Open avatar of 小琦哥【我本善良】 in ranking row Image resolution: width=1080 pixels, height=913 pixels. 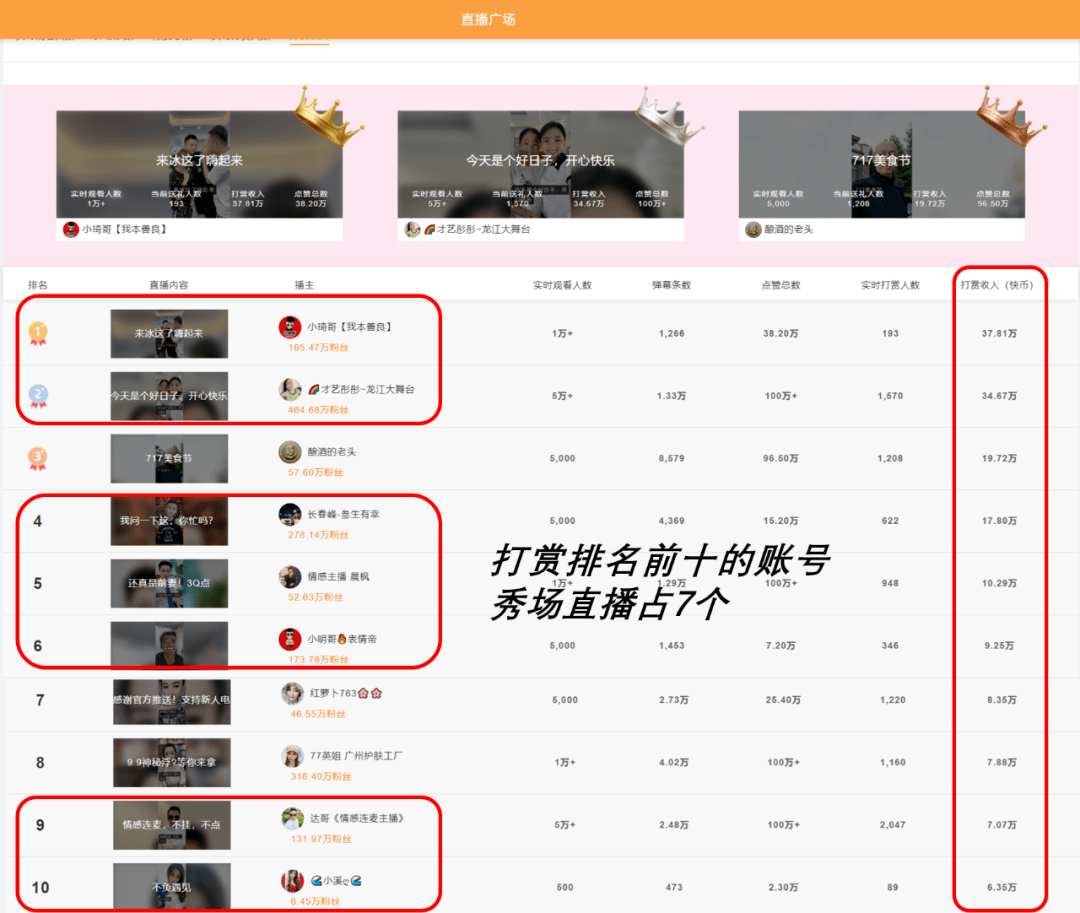290,327
